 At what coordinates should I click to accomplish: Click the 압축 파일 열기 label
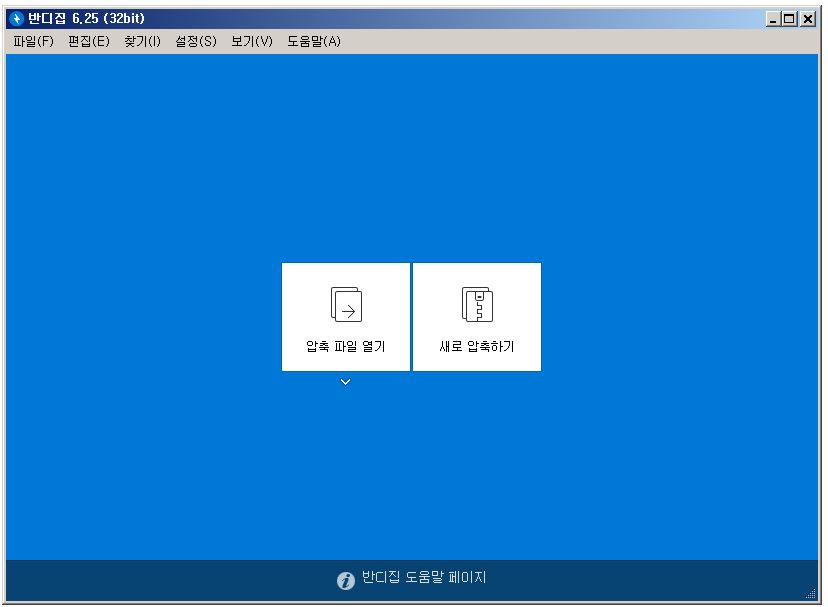point(346,347)
